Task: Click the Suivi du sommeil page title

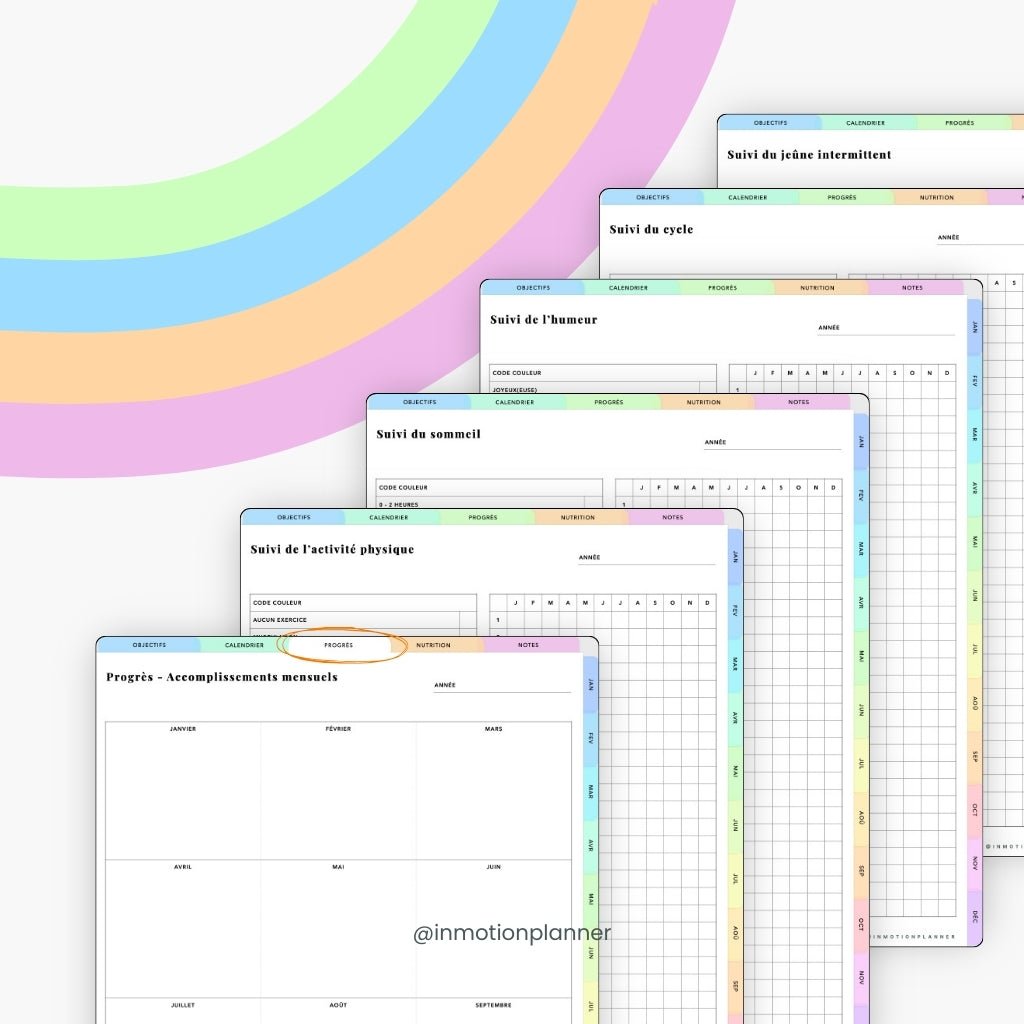Action: [x=428, y=434]
